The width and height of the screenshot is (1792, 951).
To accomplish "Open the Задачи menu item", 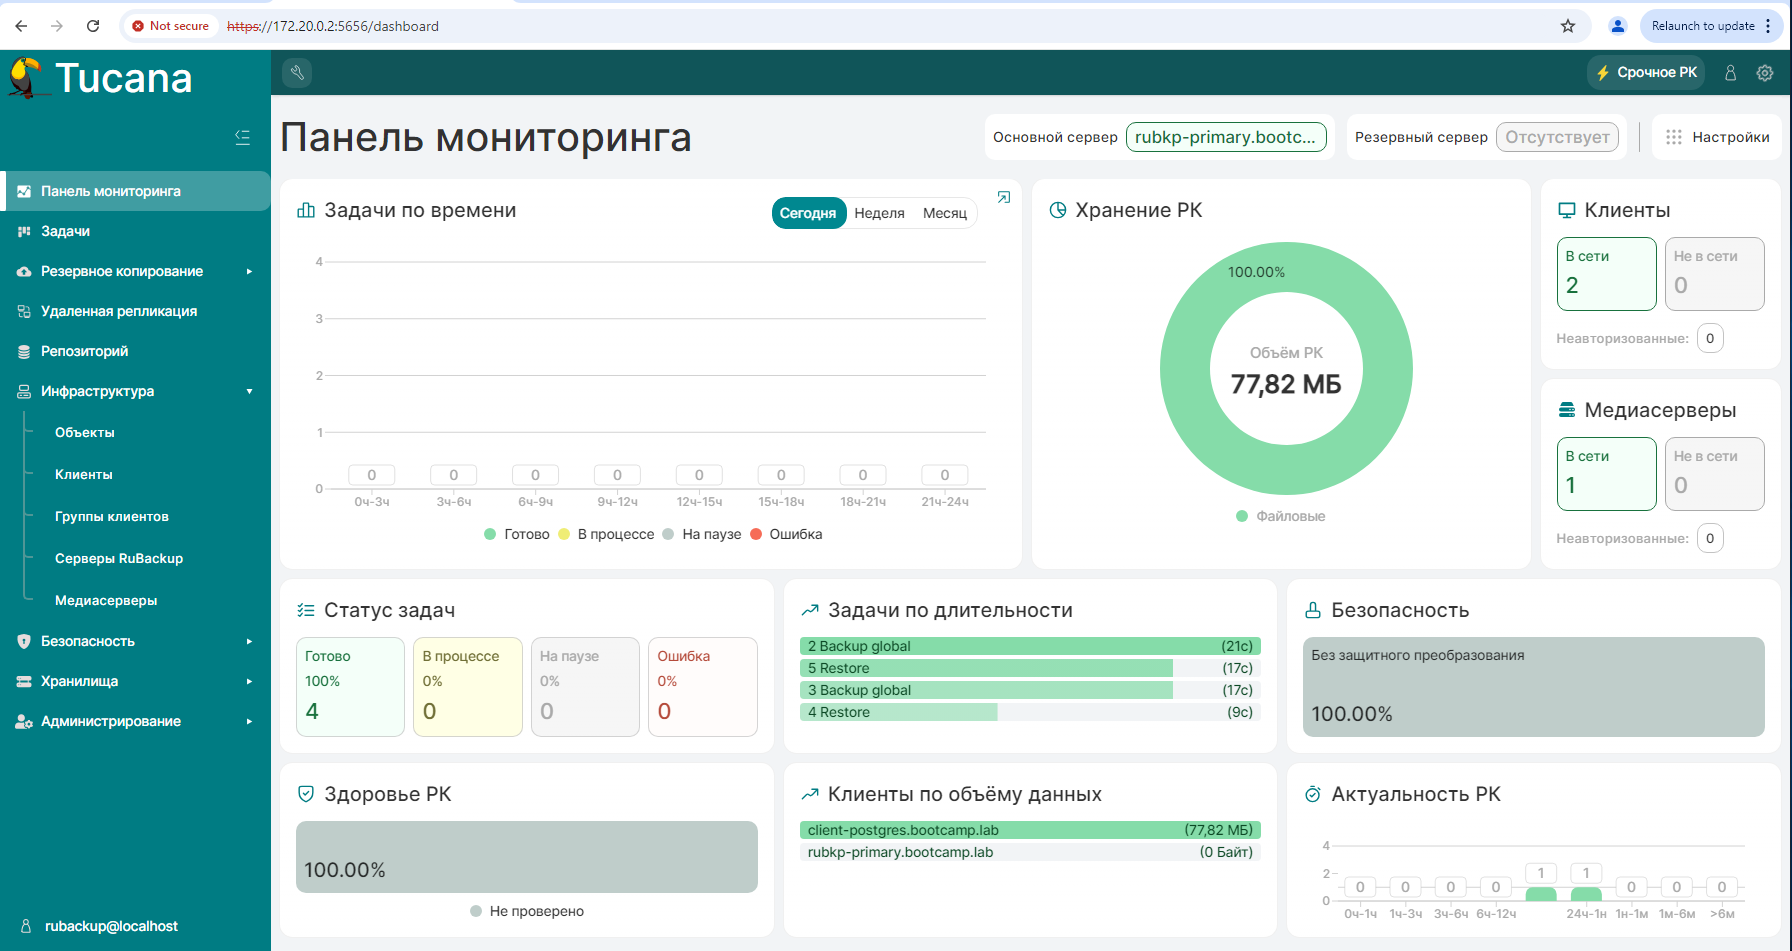I will click(x=66, y=231).
